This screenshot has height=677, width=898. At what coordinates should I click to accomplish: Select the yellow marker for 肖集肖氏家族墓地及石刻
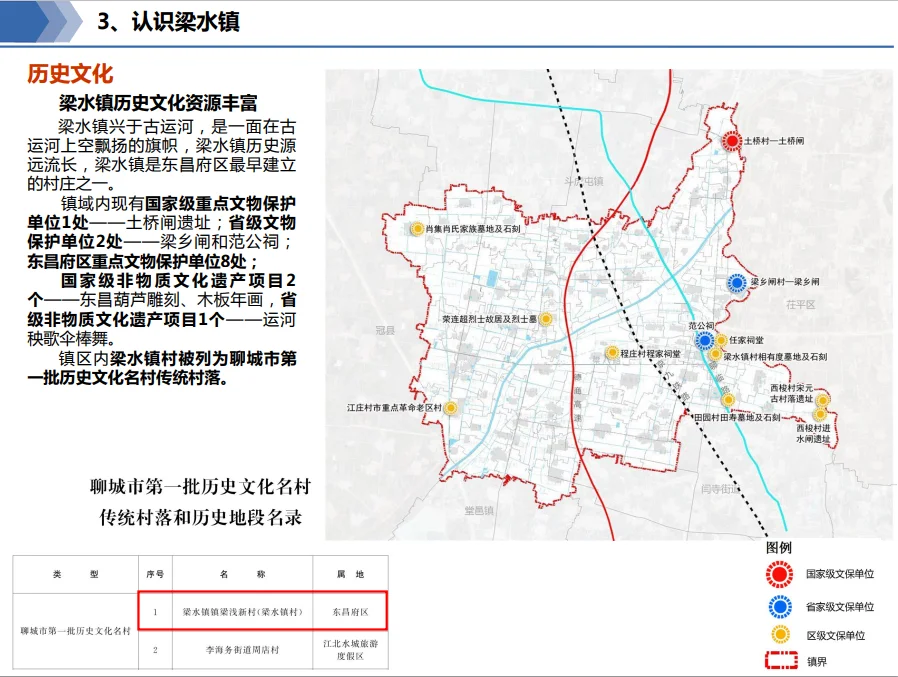point(416,229)
